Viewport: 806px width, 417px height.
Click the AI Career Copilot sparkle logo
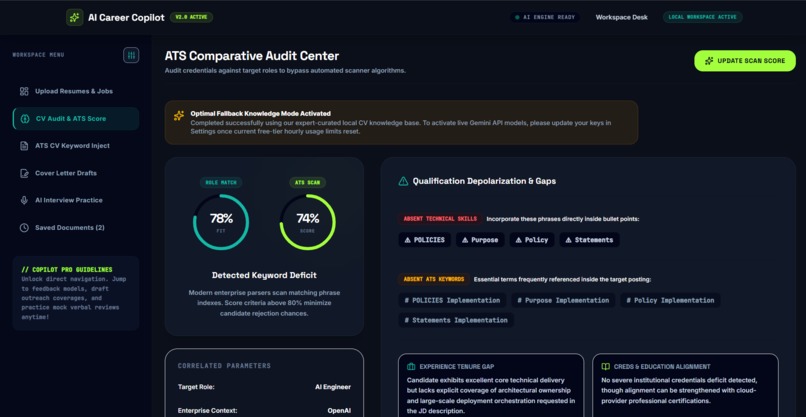(75, 17)
